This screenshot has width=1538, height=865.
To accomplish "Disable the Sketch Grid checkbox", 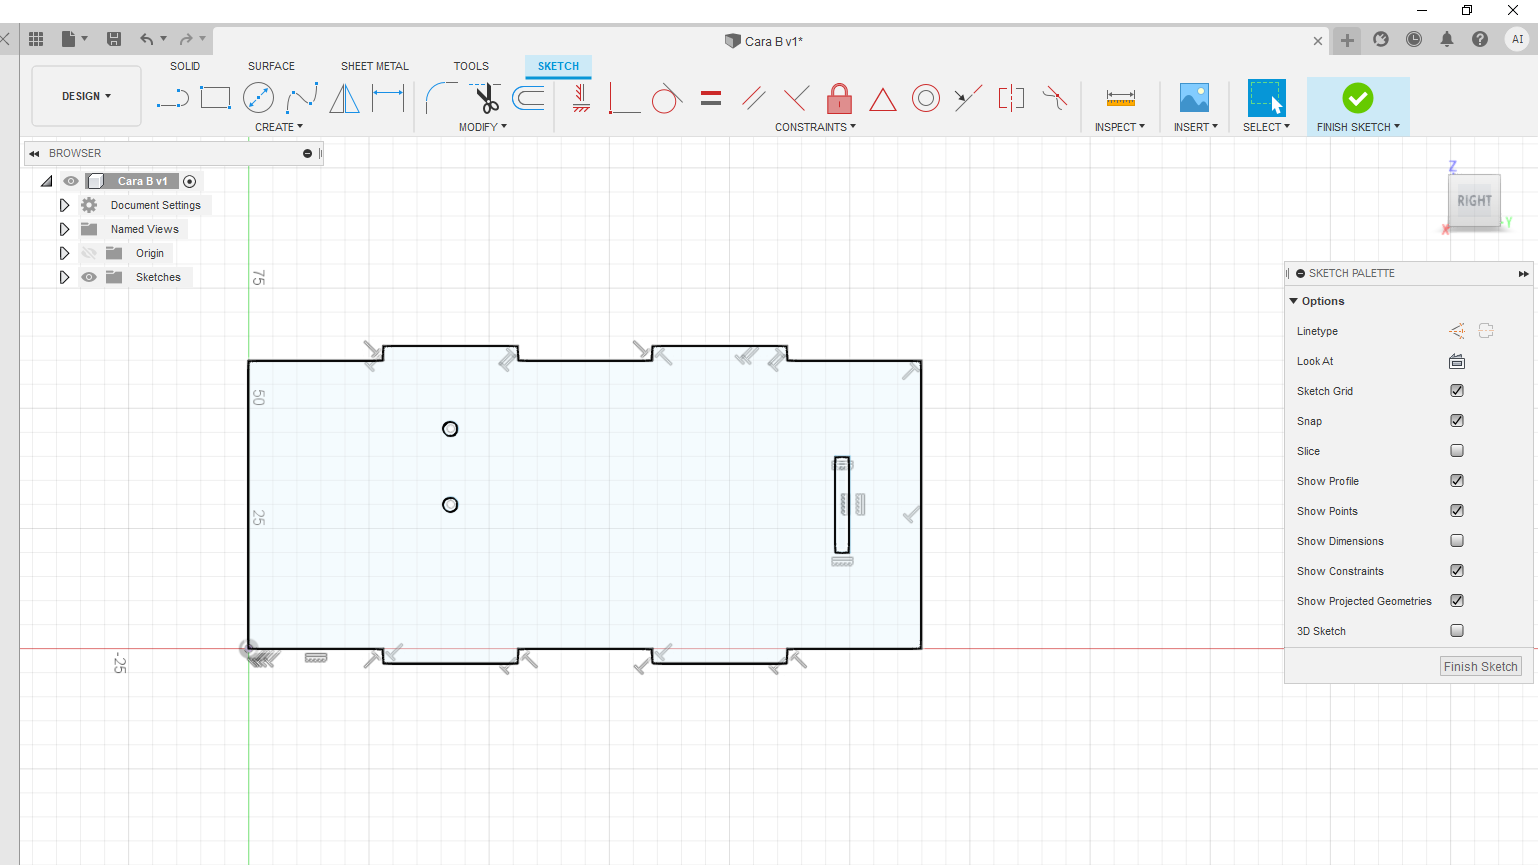I will pos(1457,391).
